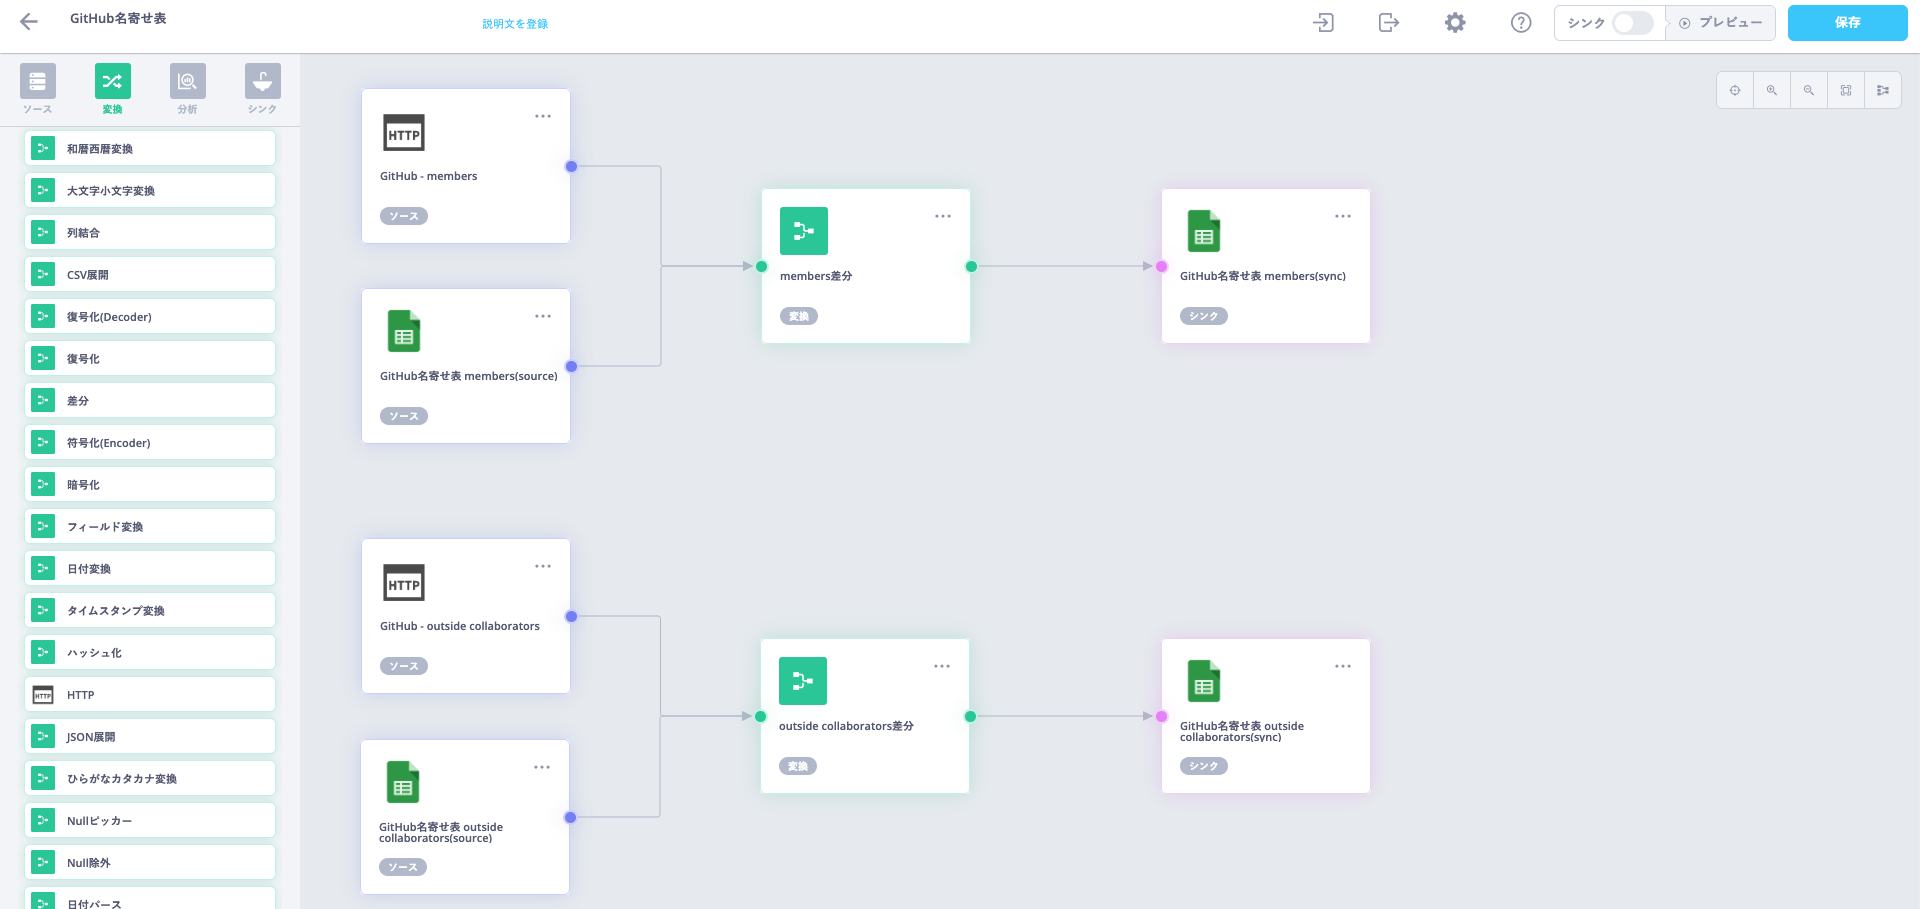Fit the flow to screen icon
This screenshot has height=909, width=1920.
coord(1845,90)
